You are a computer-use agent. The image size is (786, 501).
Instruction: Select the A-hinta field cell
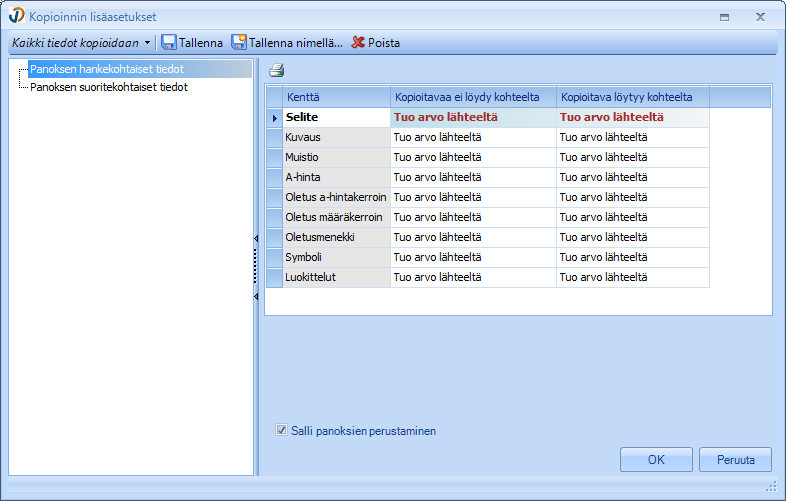point(336,178)
